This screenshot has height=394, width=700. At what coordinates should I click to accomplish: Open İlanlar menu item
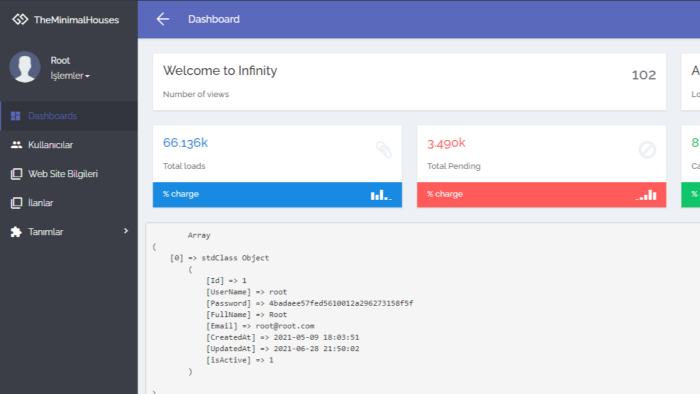coord(69,203)
